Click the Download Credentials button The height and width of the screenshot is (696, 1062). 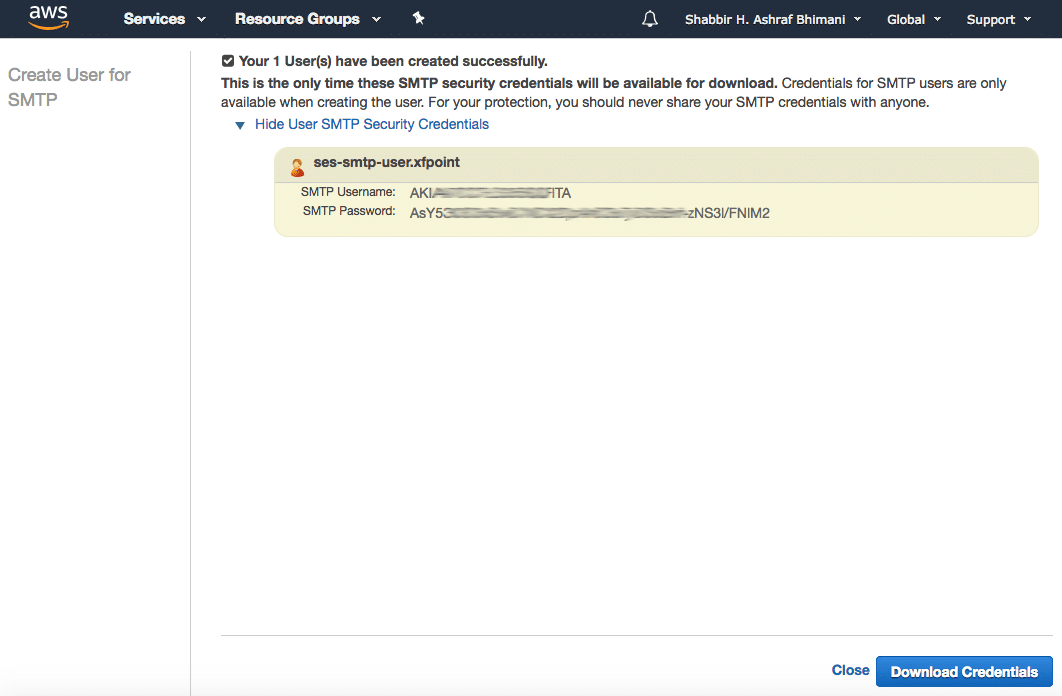[964, 672]
